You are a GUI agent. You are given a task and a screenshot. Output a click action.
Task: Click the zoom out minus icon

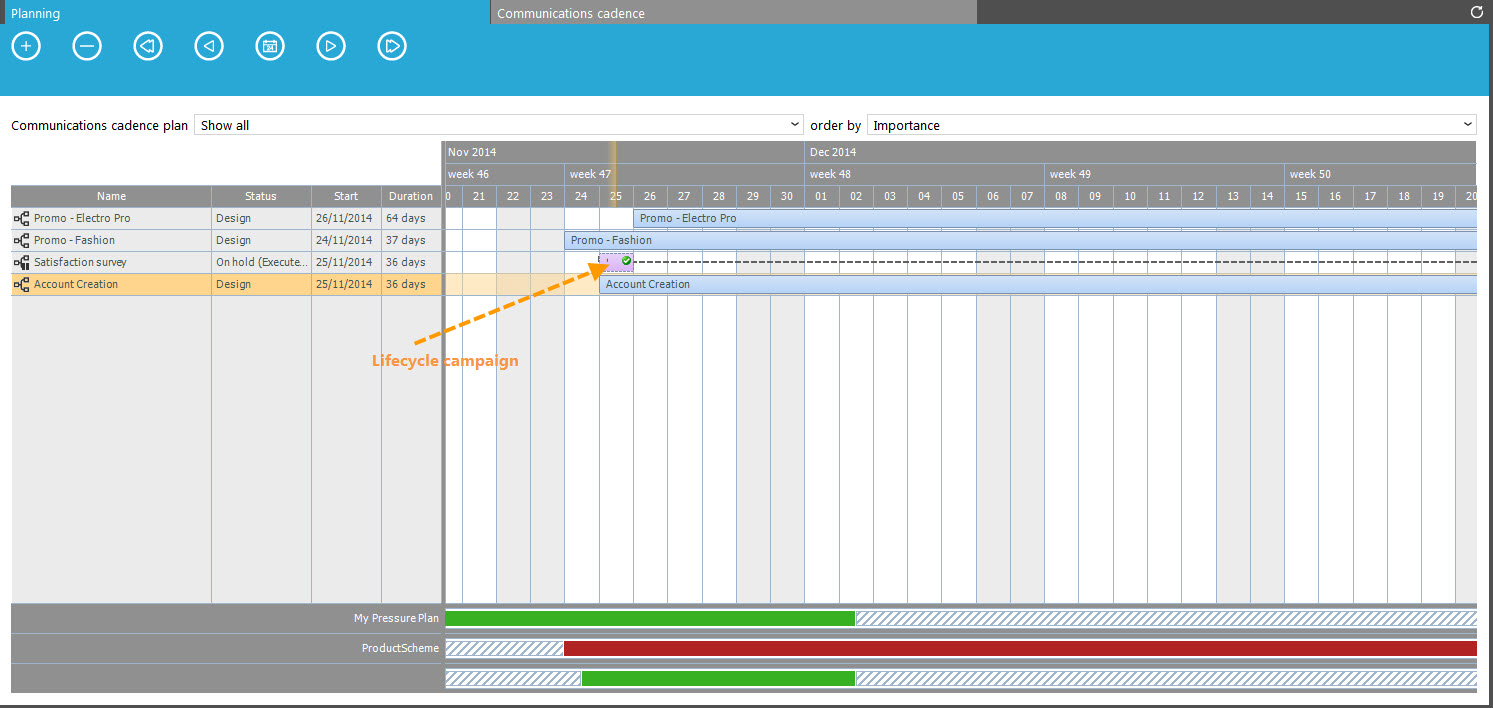87,46
